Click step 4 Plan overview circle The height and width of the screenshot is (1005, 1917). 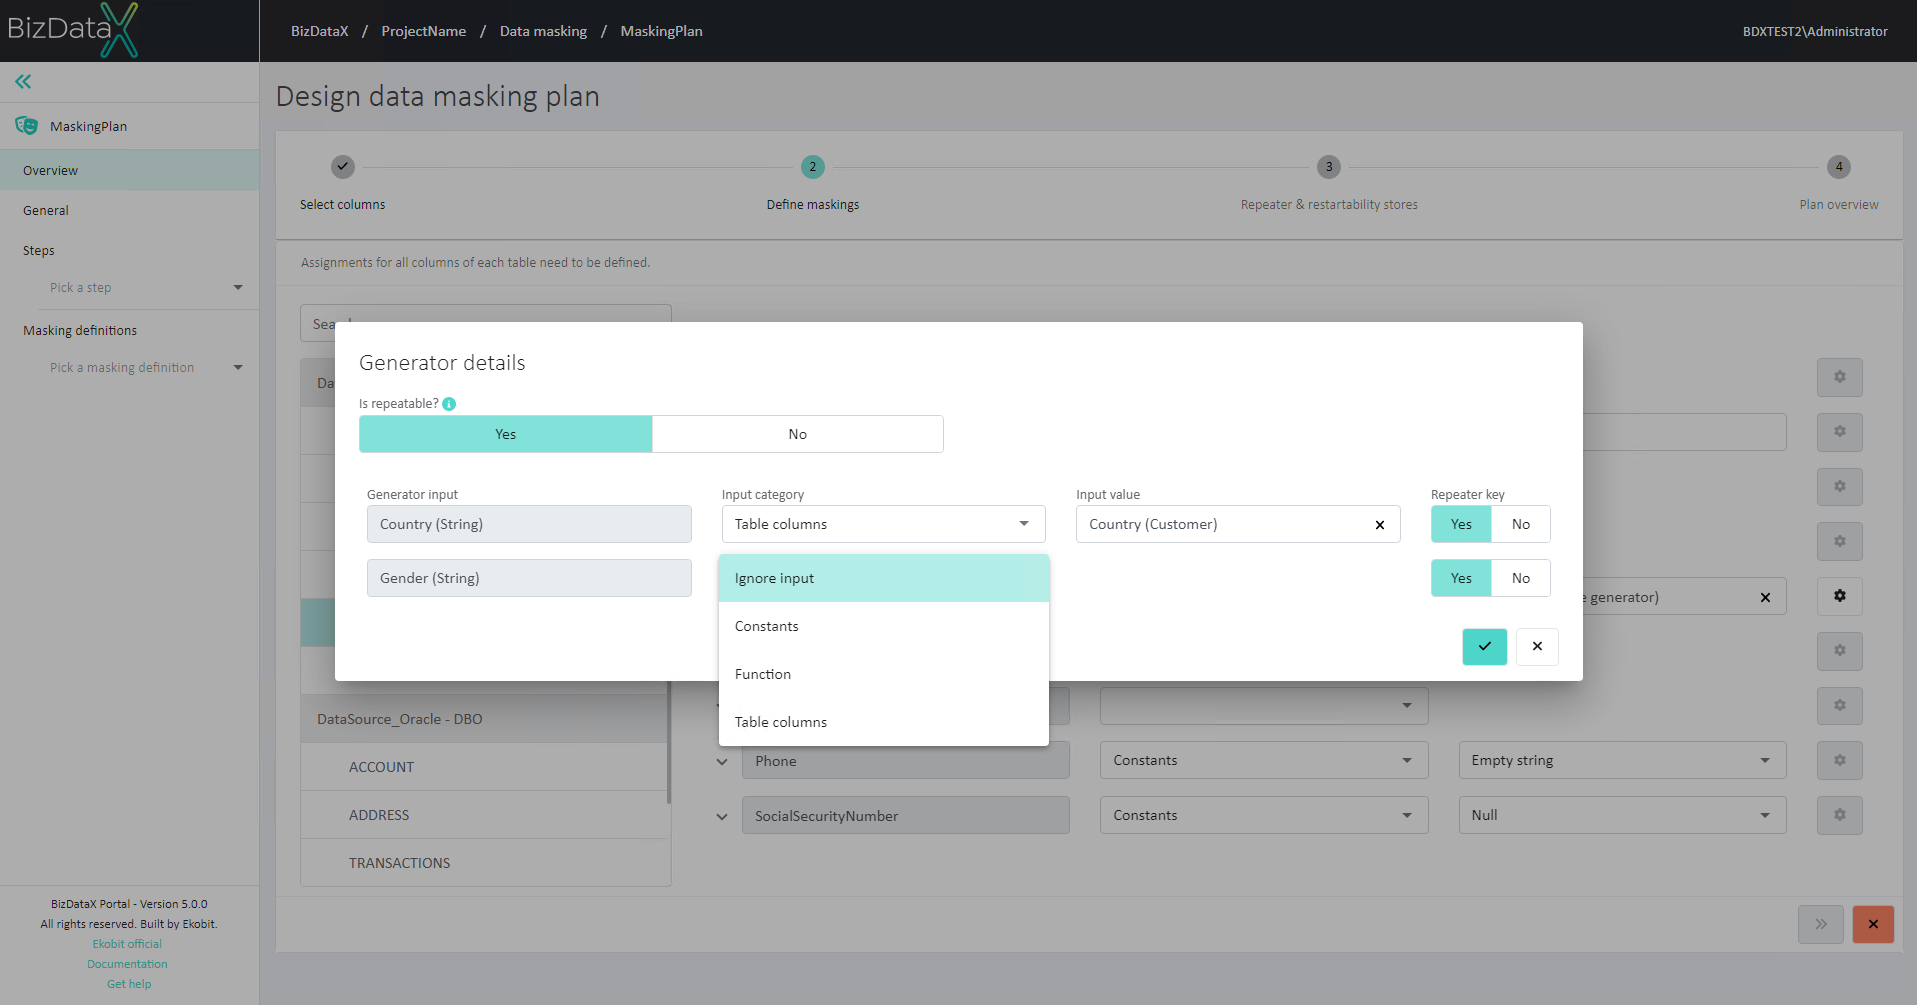(1839, 167)
